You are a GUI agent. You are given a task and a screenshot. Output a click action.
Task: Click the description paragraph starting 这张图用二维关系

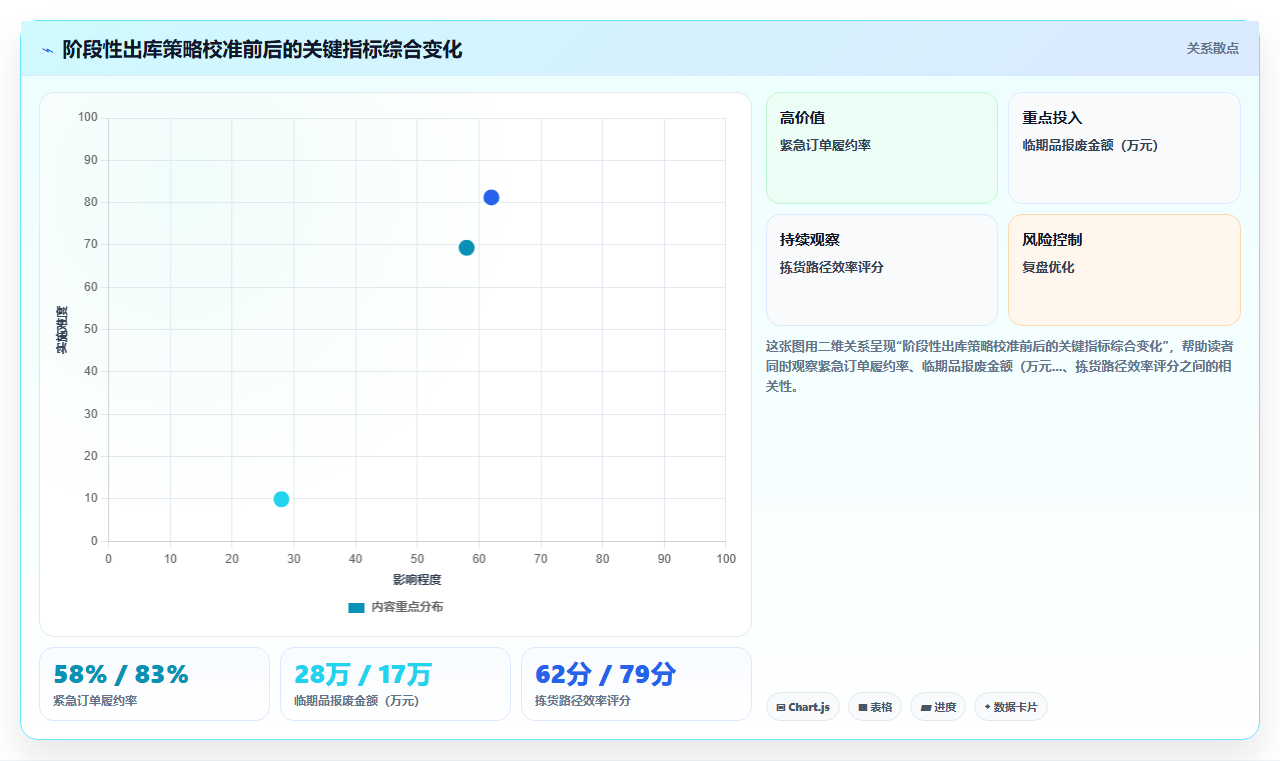coord(1001,366)
